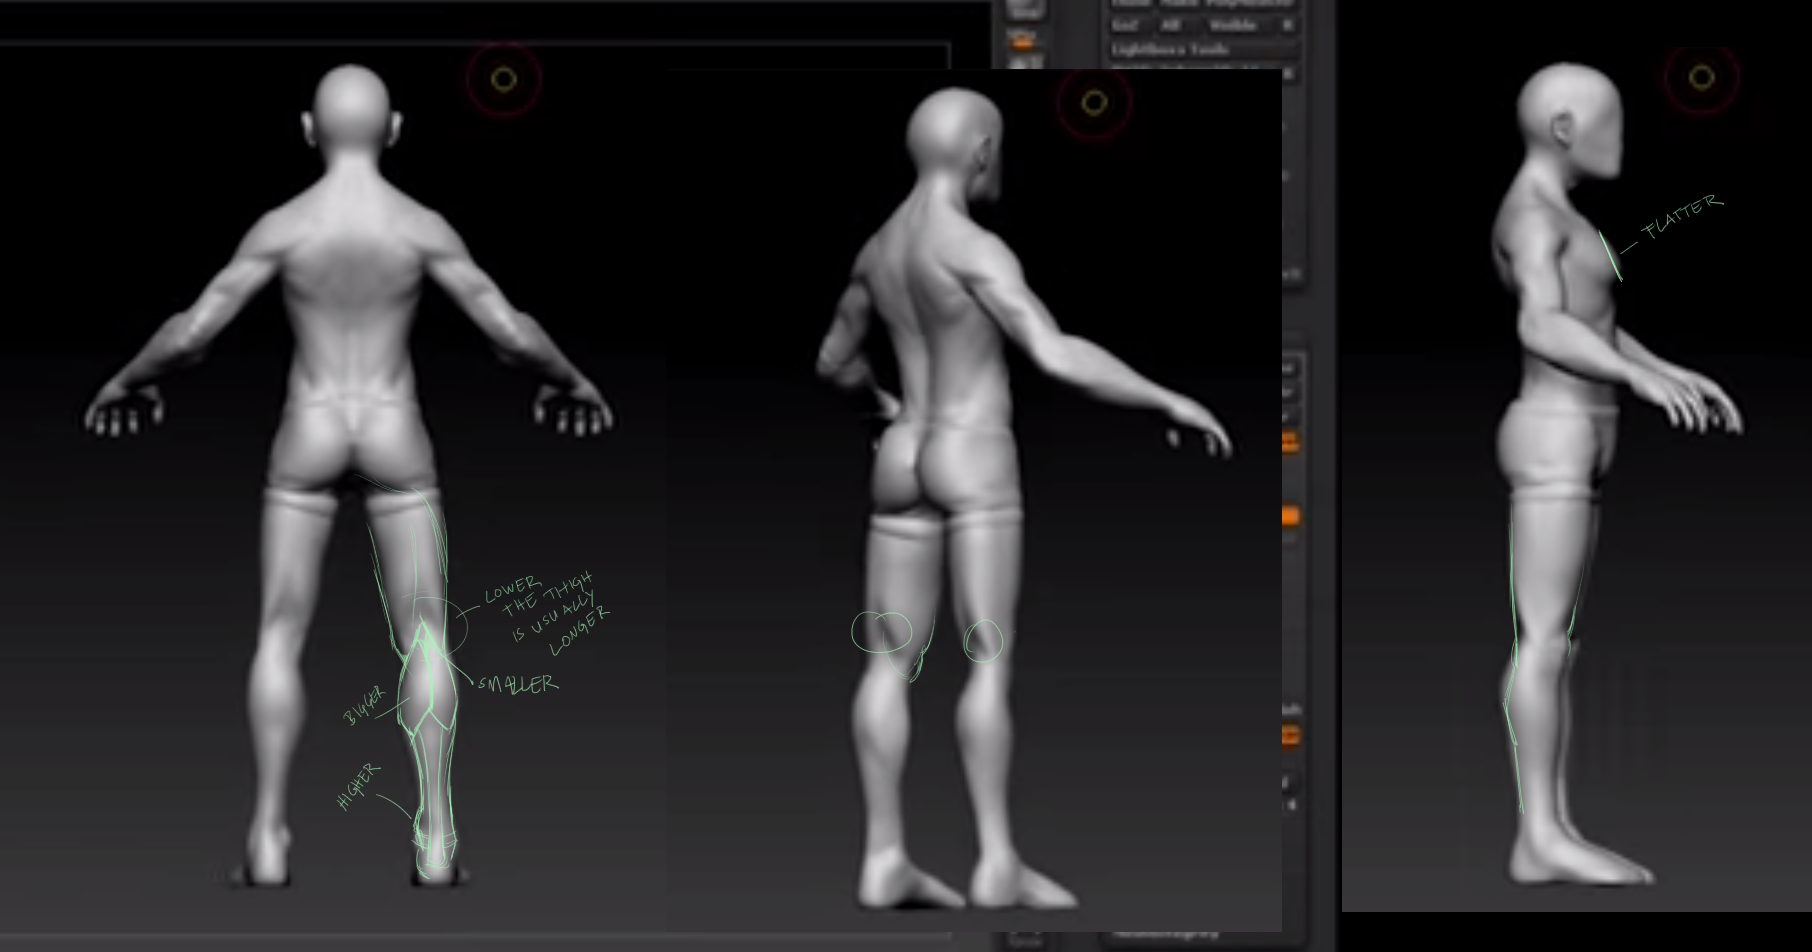Open Lightbox Tools in the Tool panel

pyautogui.click(x=1205, y=49)
